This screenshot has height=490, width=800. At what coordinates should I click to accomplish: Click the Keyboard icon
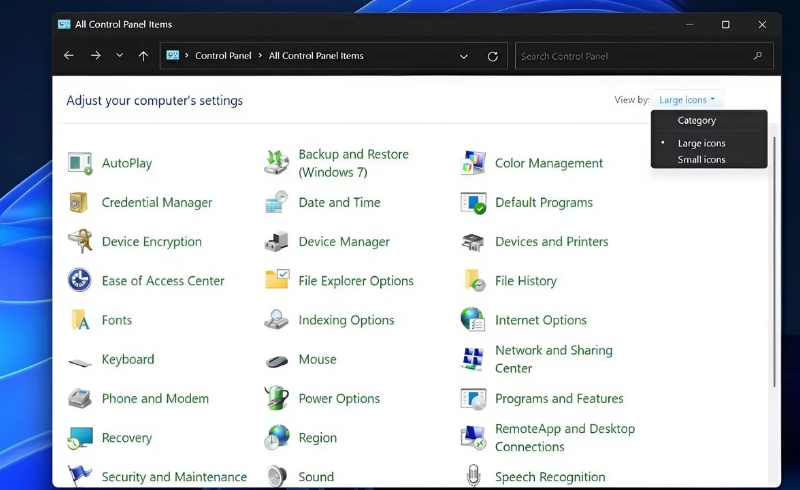coord(80,363)
